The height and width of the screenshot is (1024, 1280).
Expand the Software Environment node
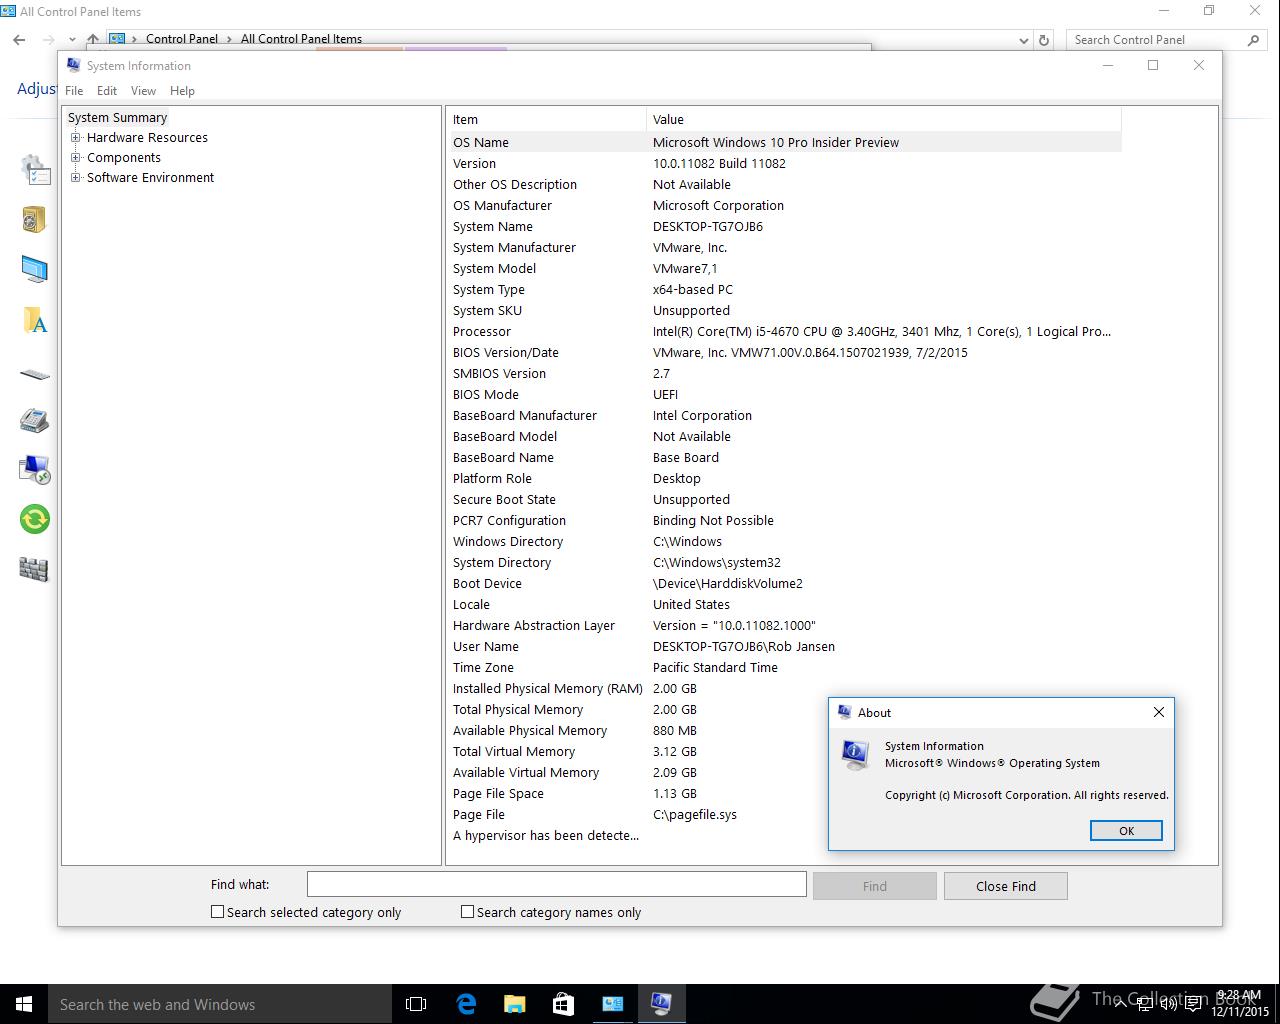76,178
